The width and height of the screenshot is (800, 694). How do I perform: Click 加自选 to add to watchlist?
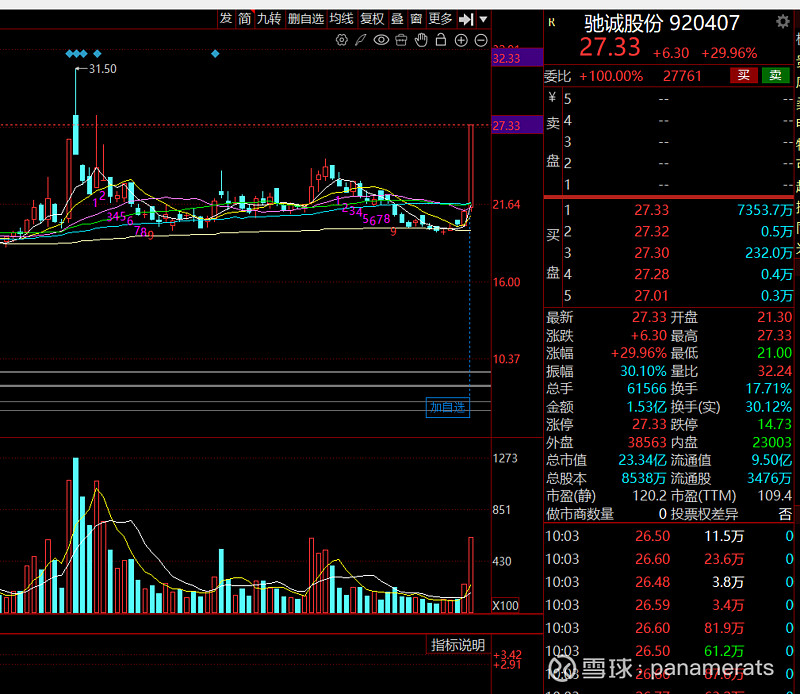447,407
